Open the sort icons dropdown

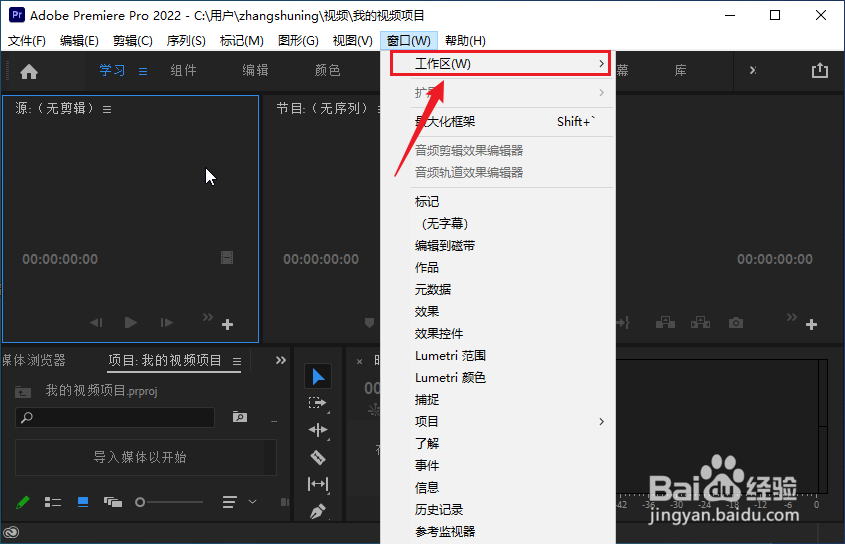click(238, 502)
